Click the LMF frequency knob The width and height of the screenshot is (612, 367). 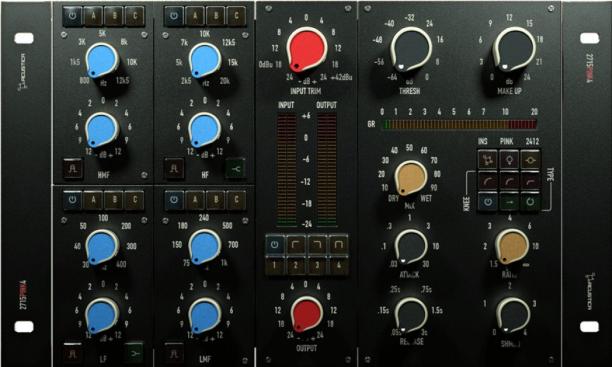pyautogui.click(x=205, y=247)
